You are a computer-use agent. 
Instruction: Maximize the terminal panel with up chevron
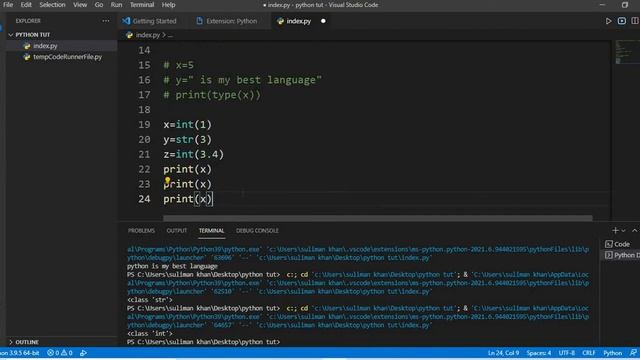tap(634, 231)
